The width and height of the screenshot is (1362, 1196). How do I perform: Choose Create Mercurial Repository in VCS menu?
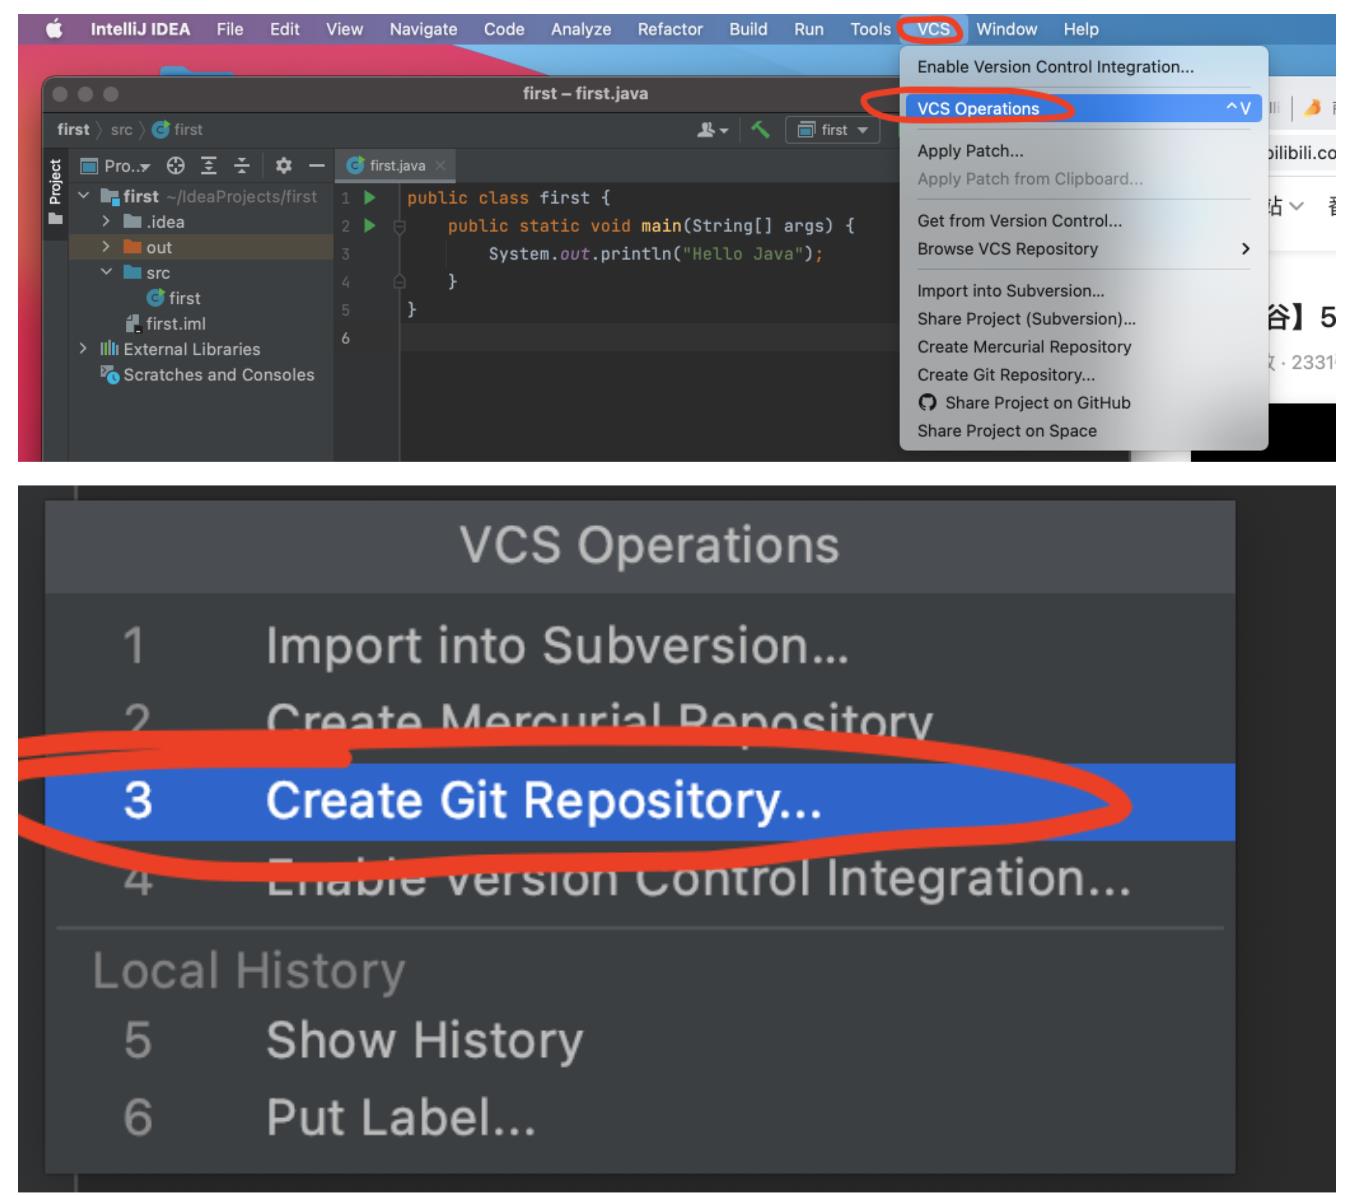coord(1084,347)
